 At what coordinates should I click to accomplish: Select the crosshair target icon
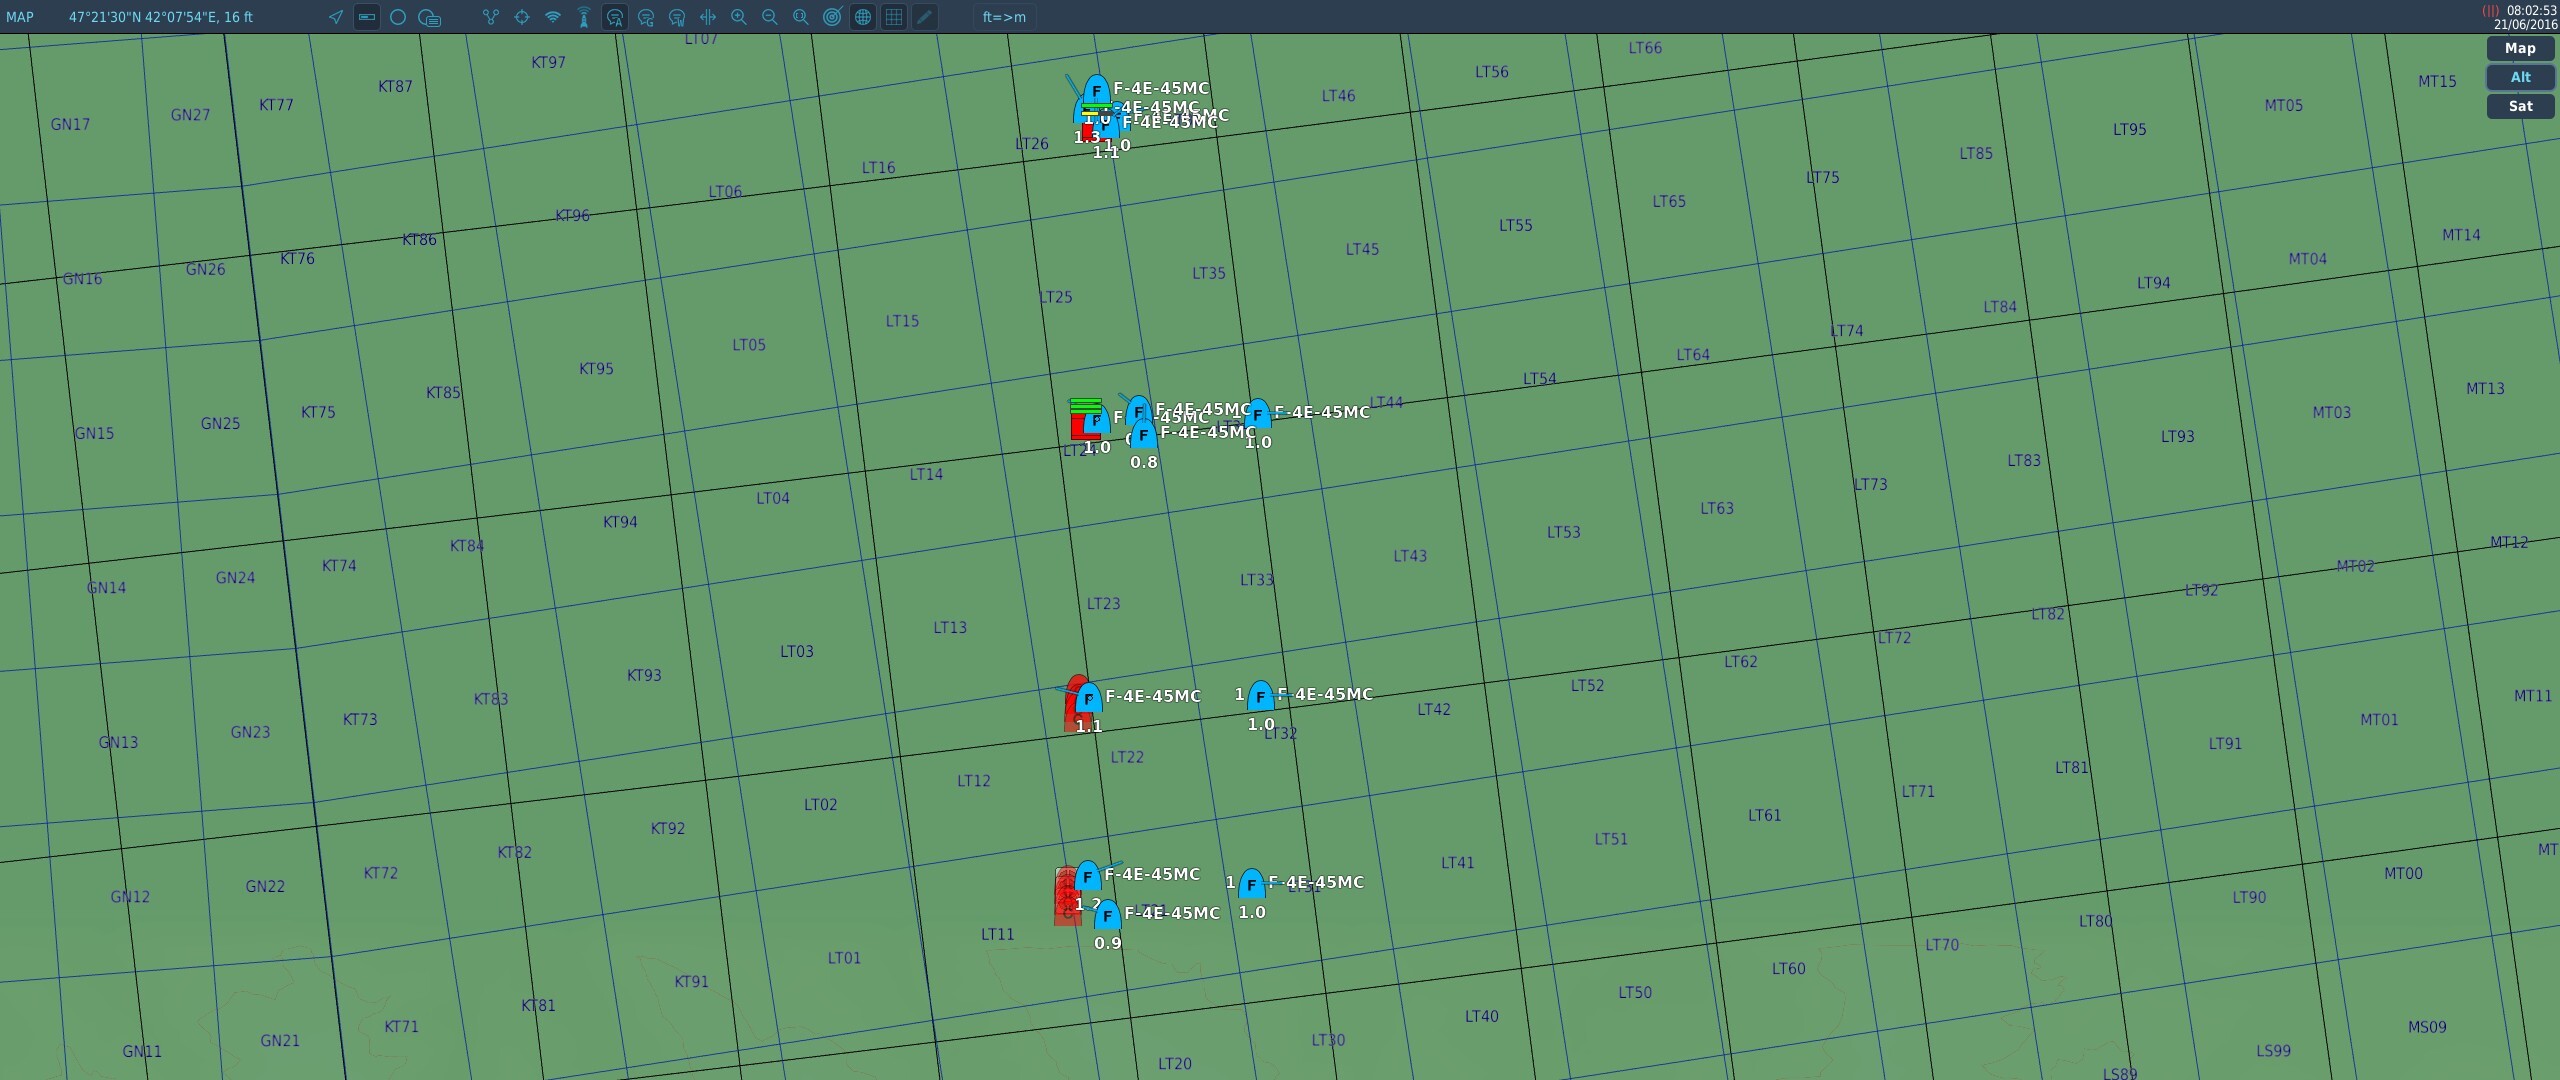[522, 17]
